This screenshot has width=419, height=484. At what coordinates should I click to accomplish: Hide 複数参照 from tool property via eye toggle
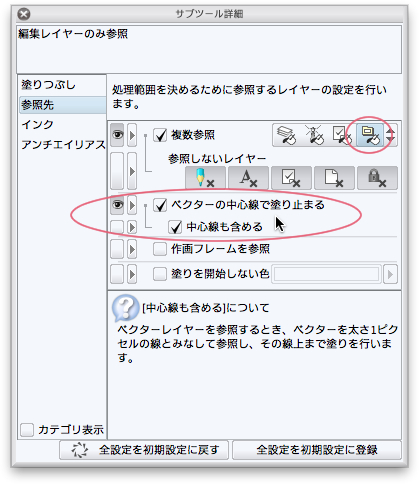117,135
